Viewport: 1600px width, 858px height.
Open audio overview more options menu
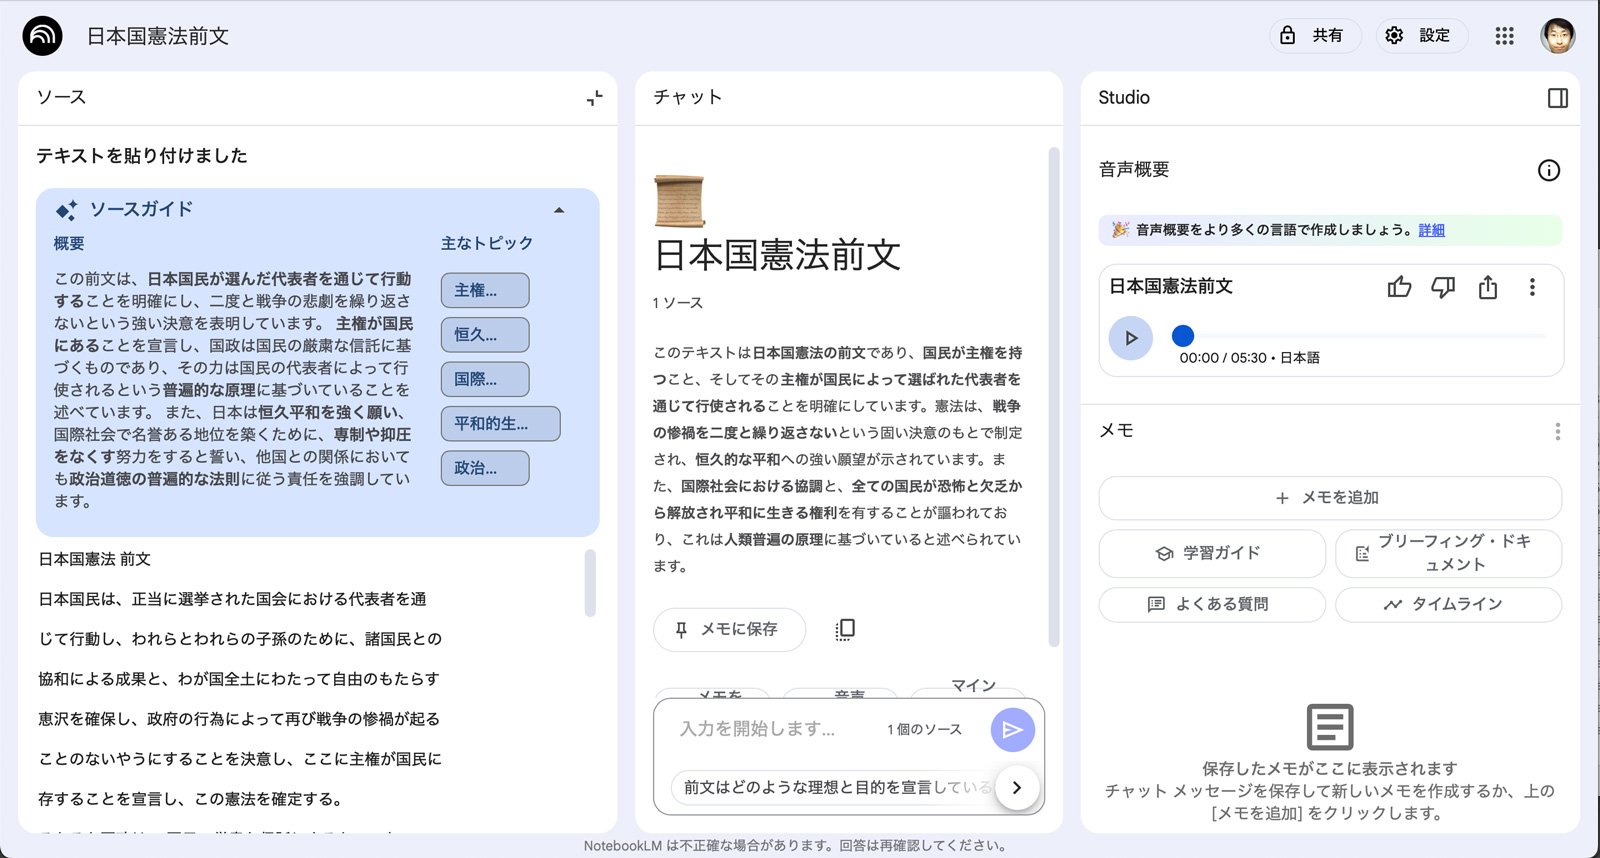click(1532, 288)
